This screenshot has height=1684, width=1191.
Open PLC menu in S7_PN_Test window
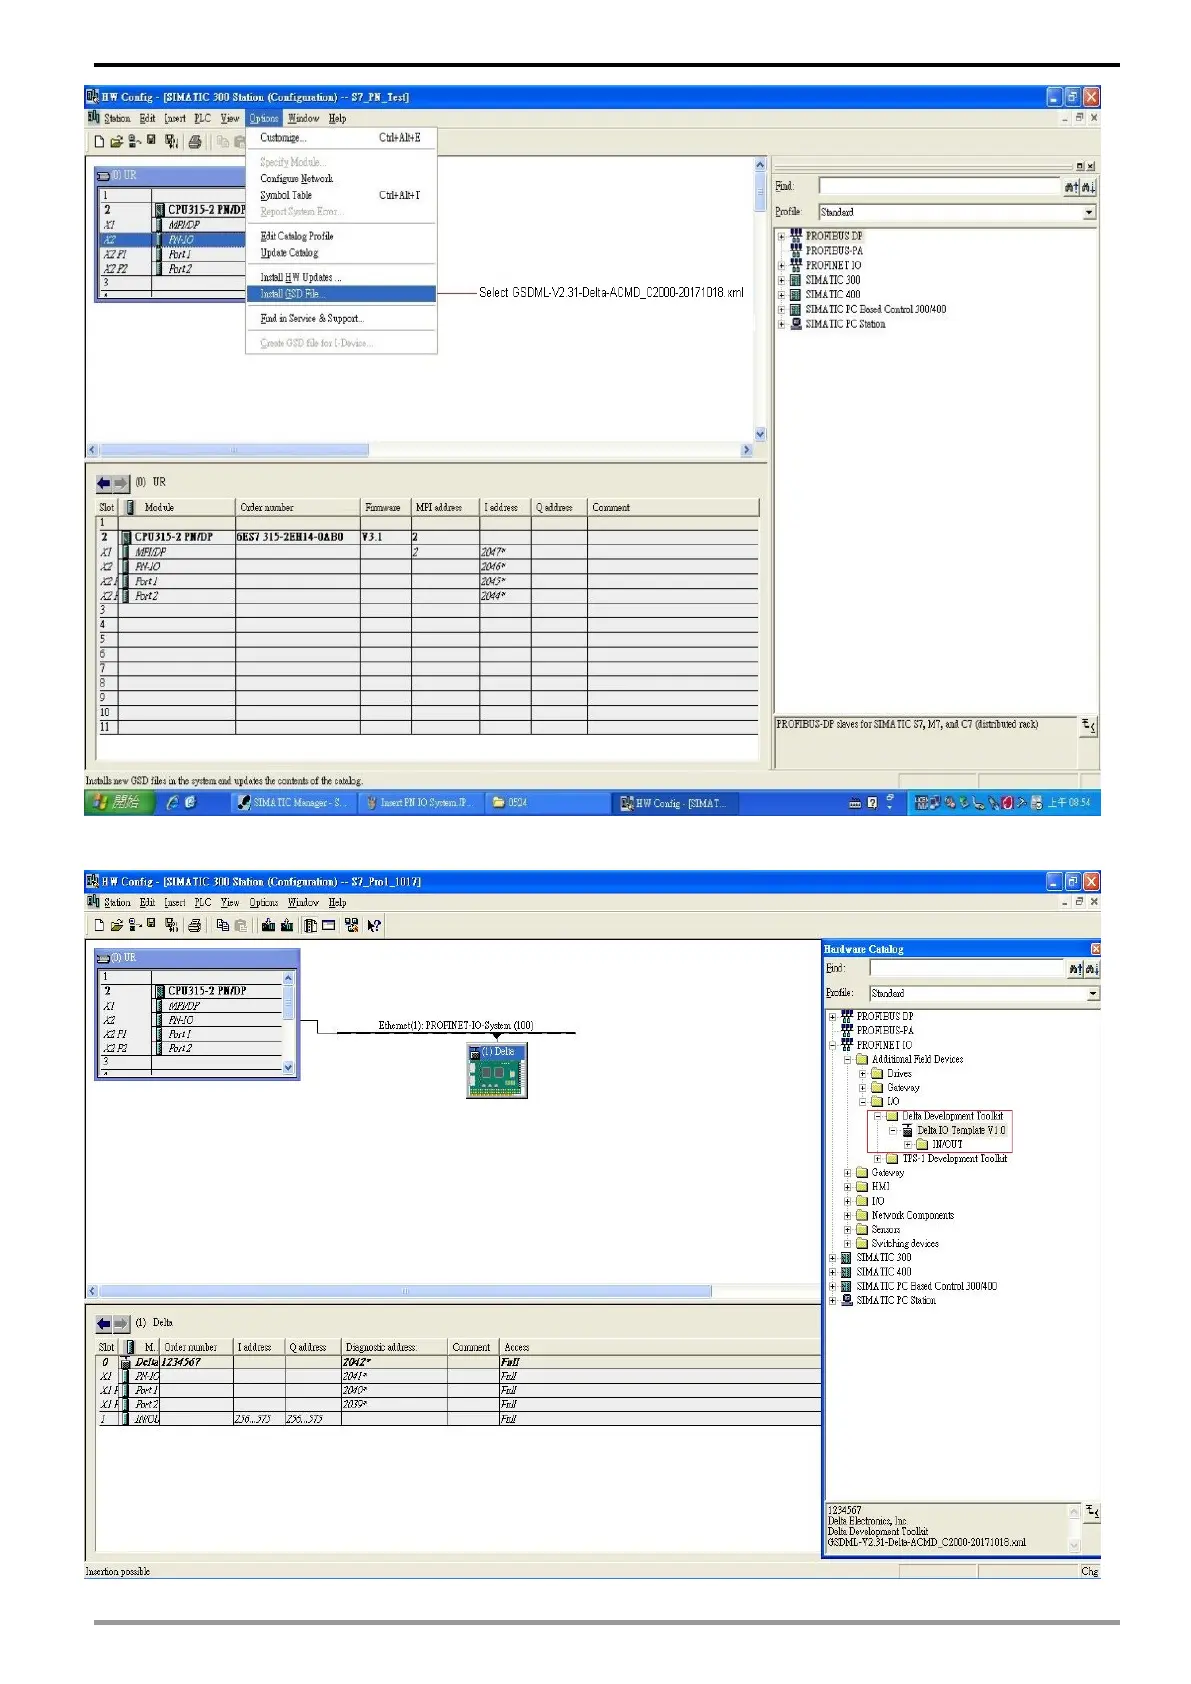point(203,119)
